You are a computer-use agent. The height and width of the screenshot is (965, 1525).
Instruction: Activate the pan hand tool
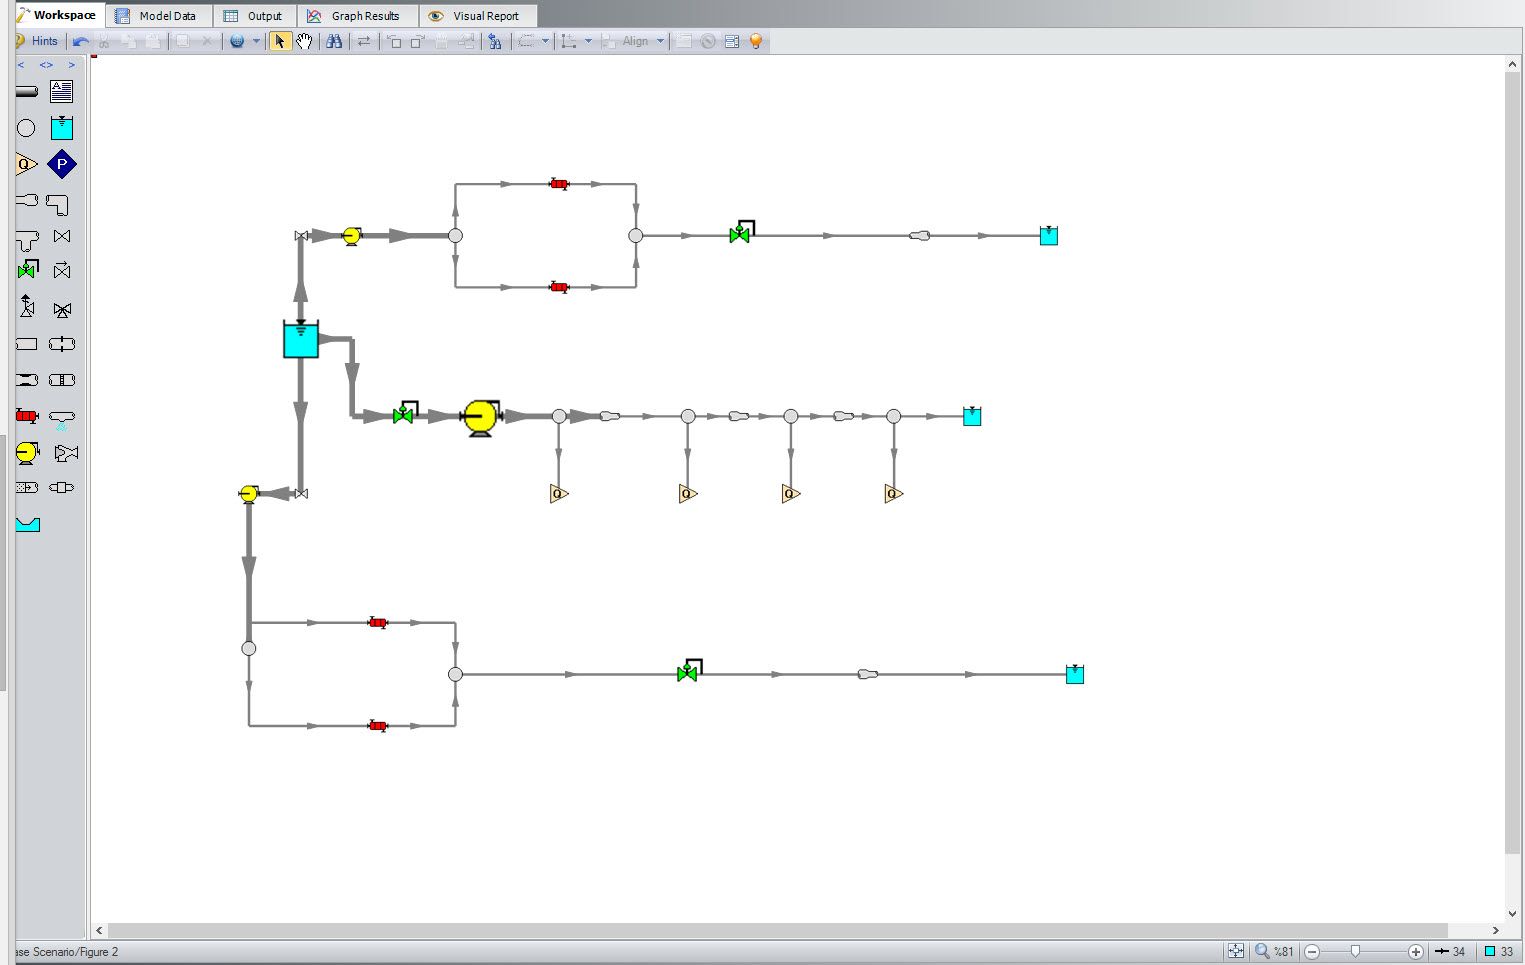304,41
